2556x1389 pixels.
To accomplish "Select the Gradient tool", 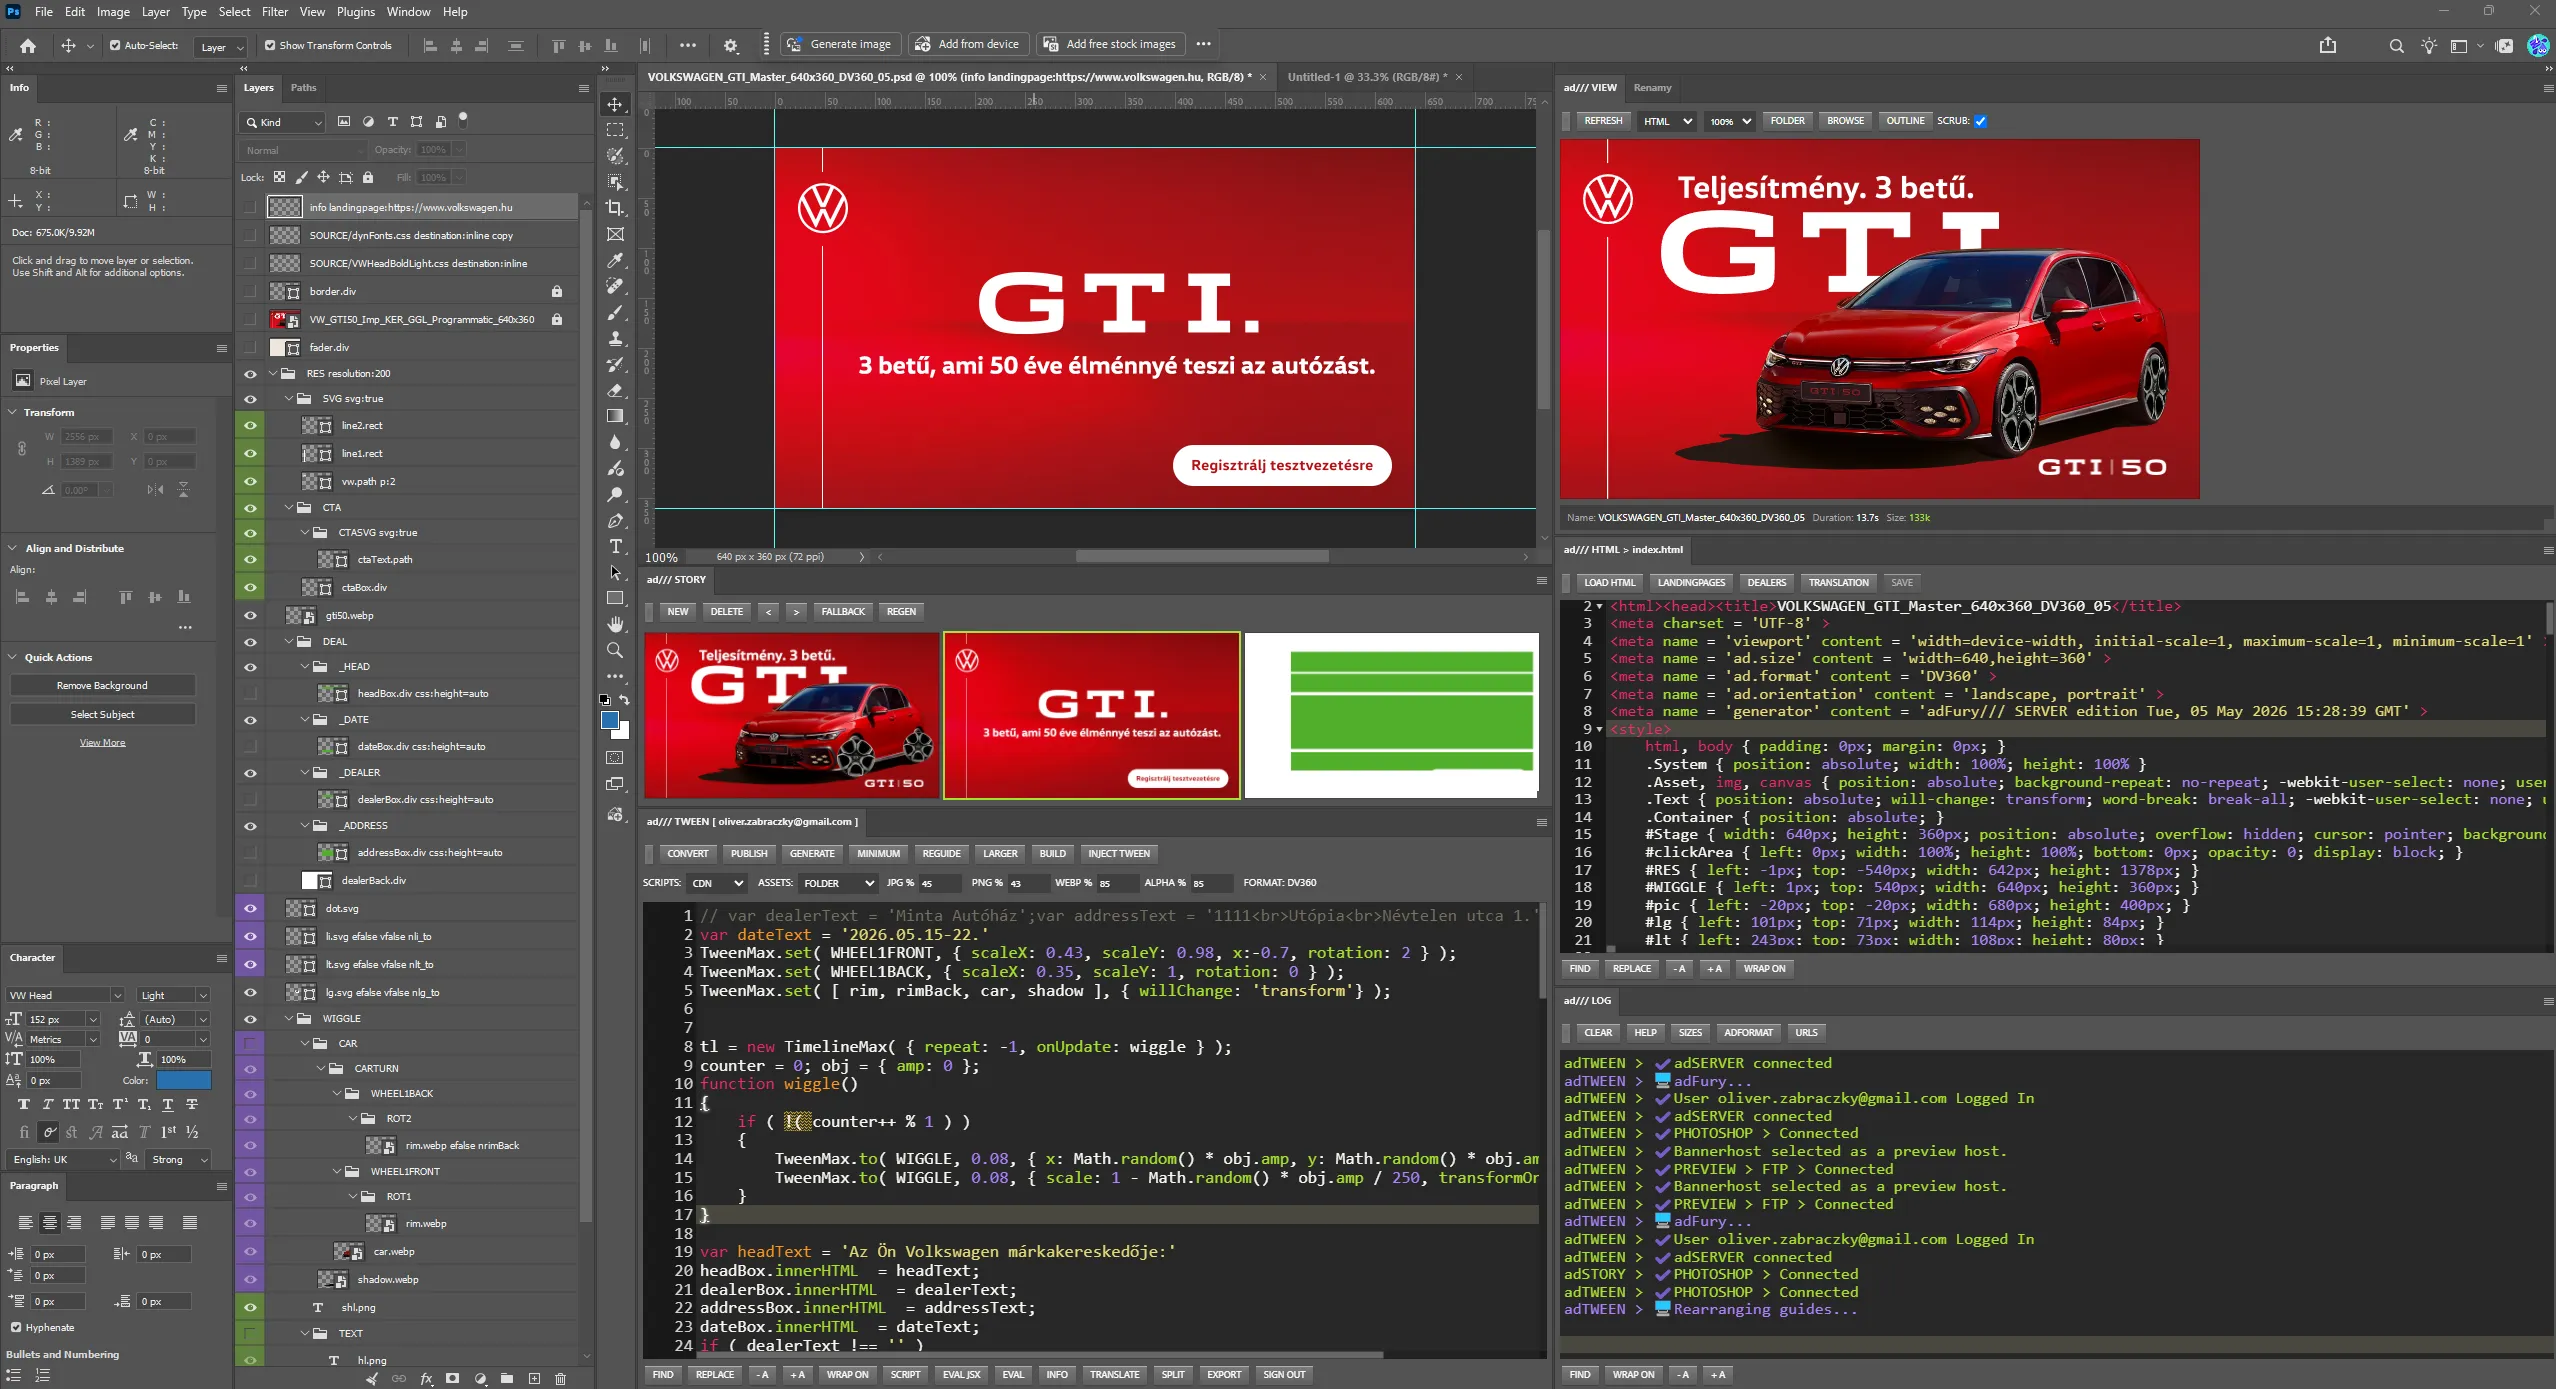I will (615, 416).
